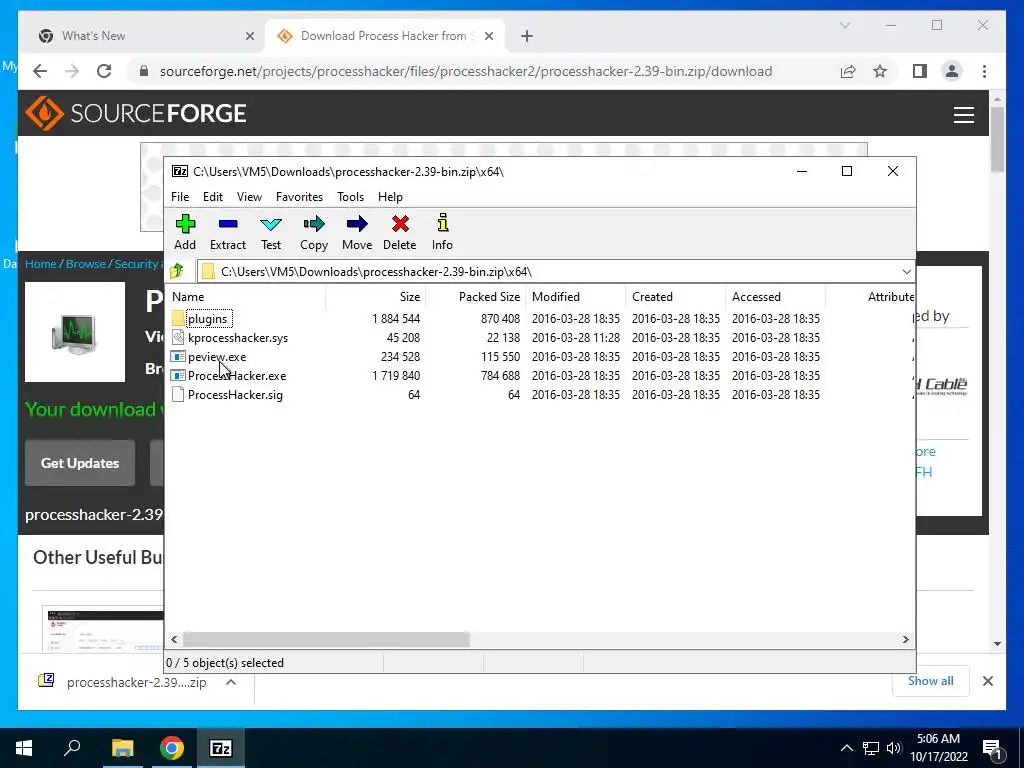Click the Move toolbar icon
Image resolution: width=1024 pixels, height=768 pixels.
(357, 232)
